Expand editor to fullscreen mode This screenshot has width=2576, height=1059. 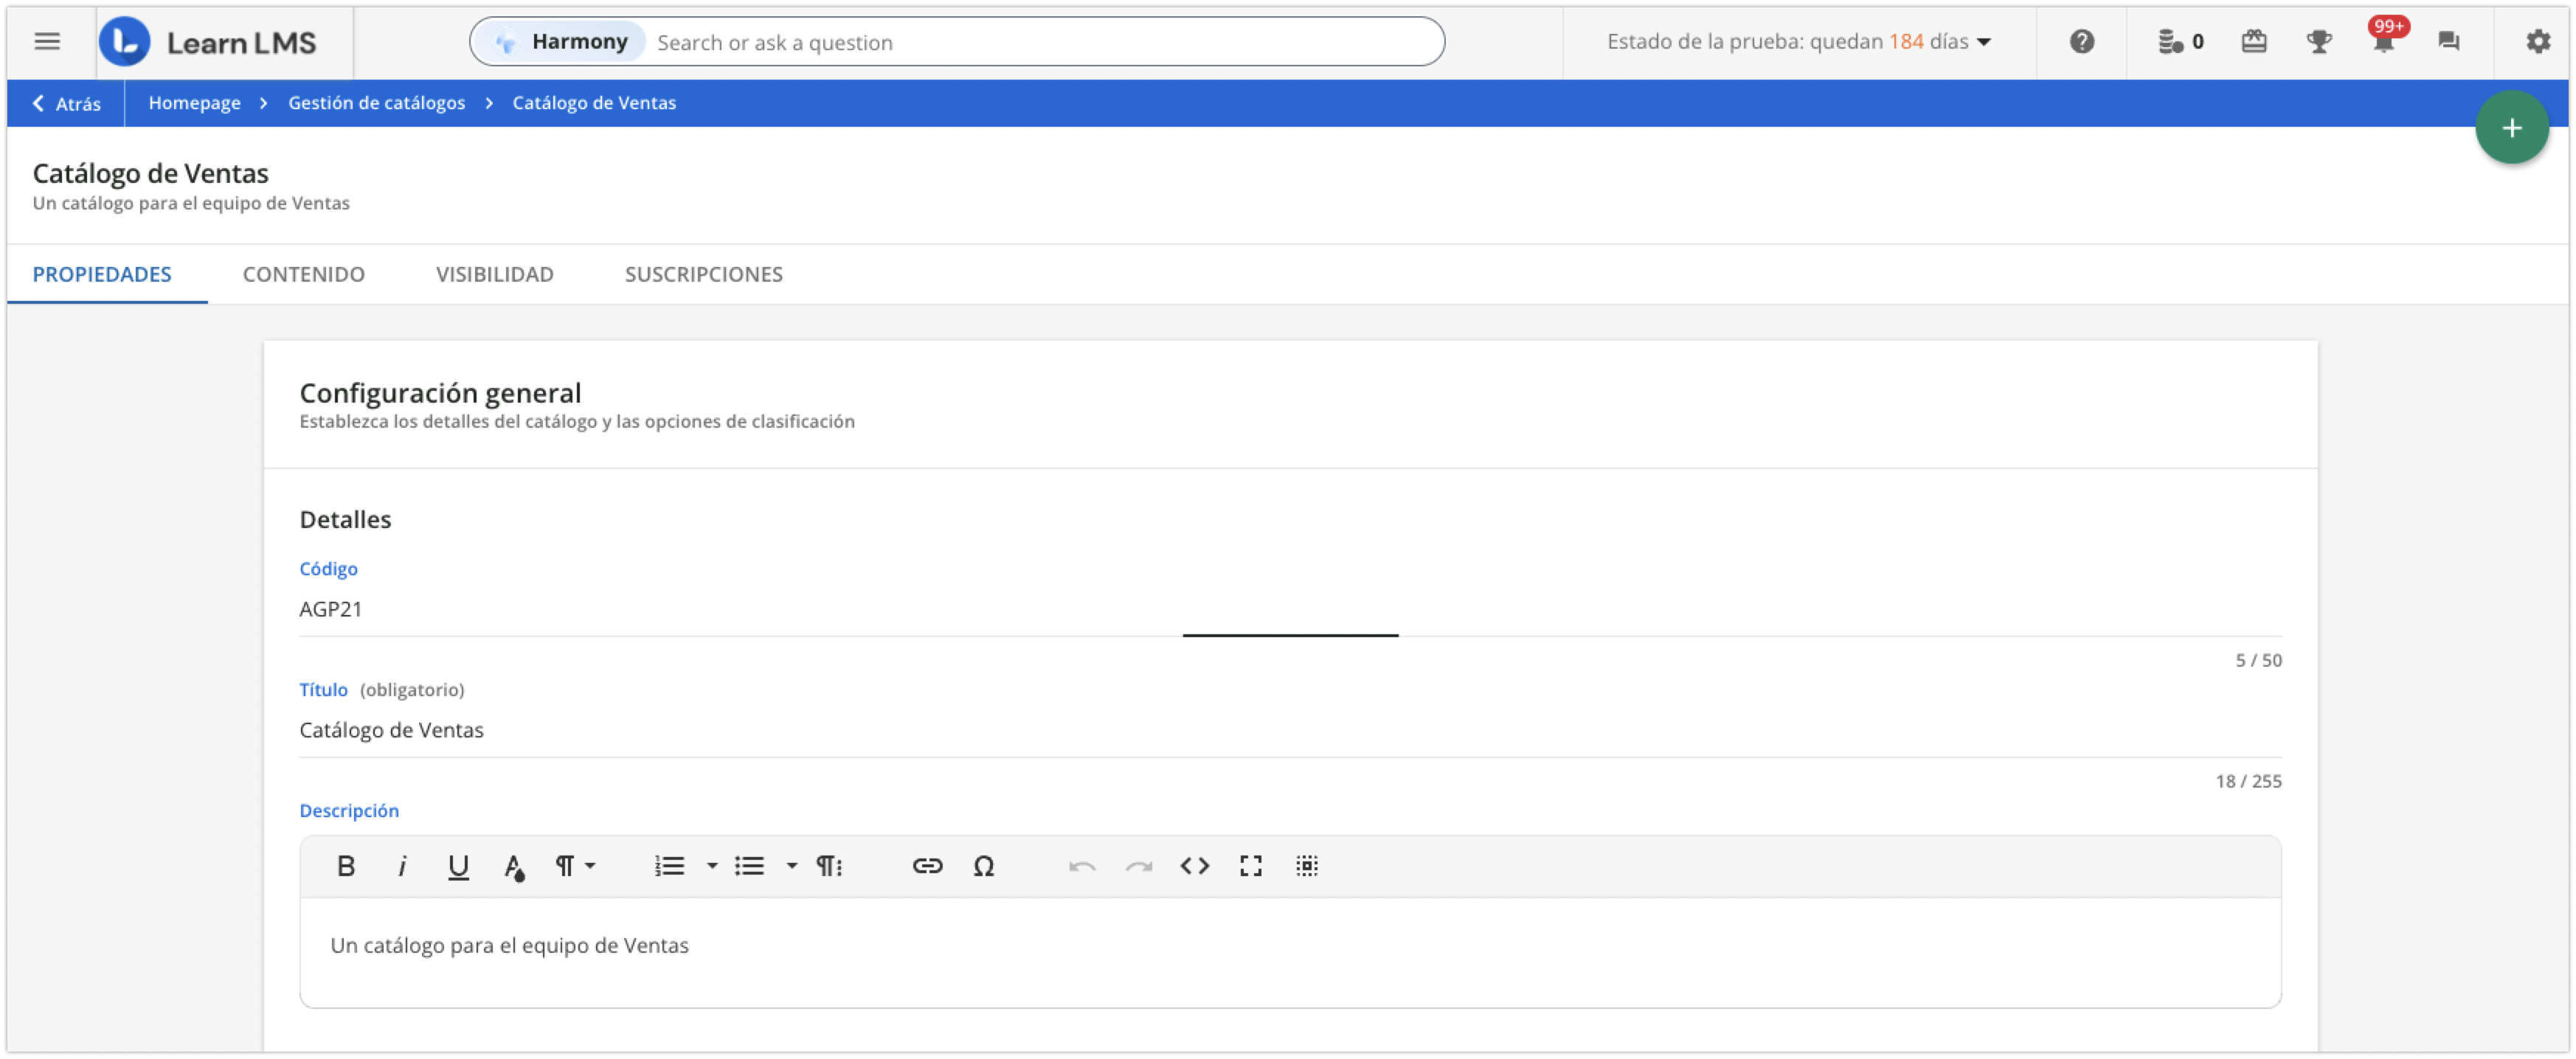point(1250,866)
